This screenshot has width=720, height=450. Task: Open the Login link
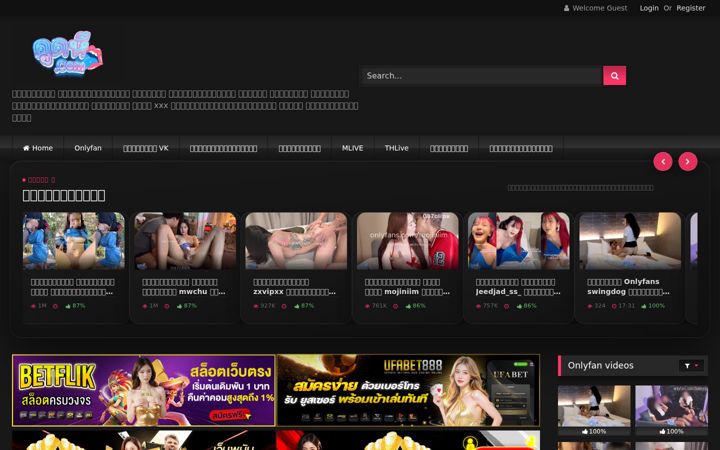[649, 8]
